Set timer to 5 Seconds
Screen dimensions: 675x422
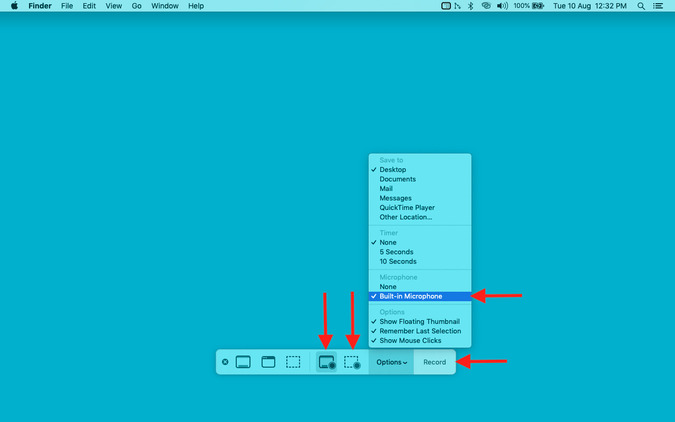coord(420,252)
